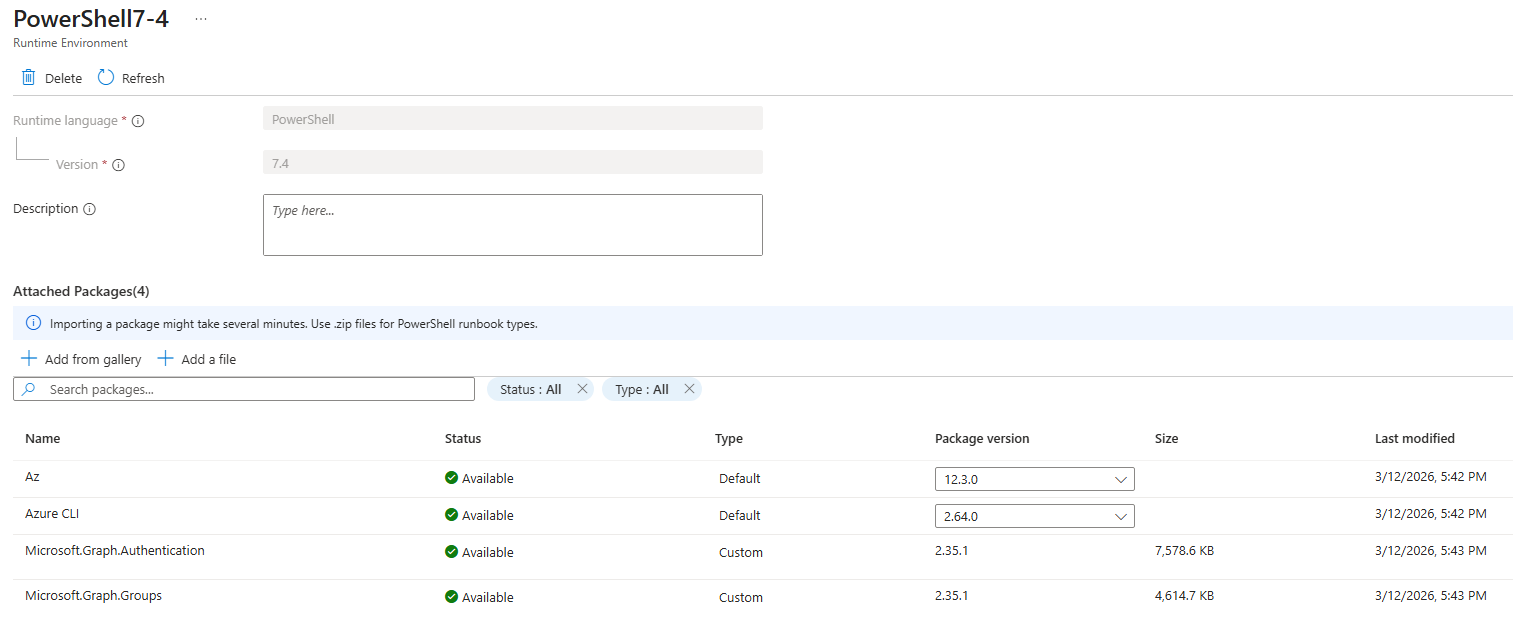
Task: Click the Runtime Environment subtitle
Action: [x=70, y=44]
